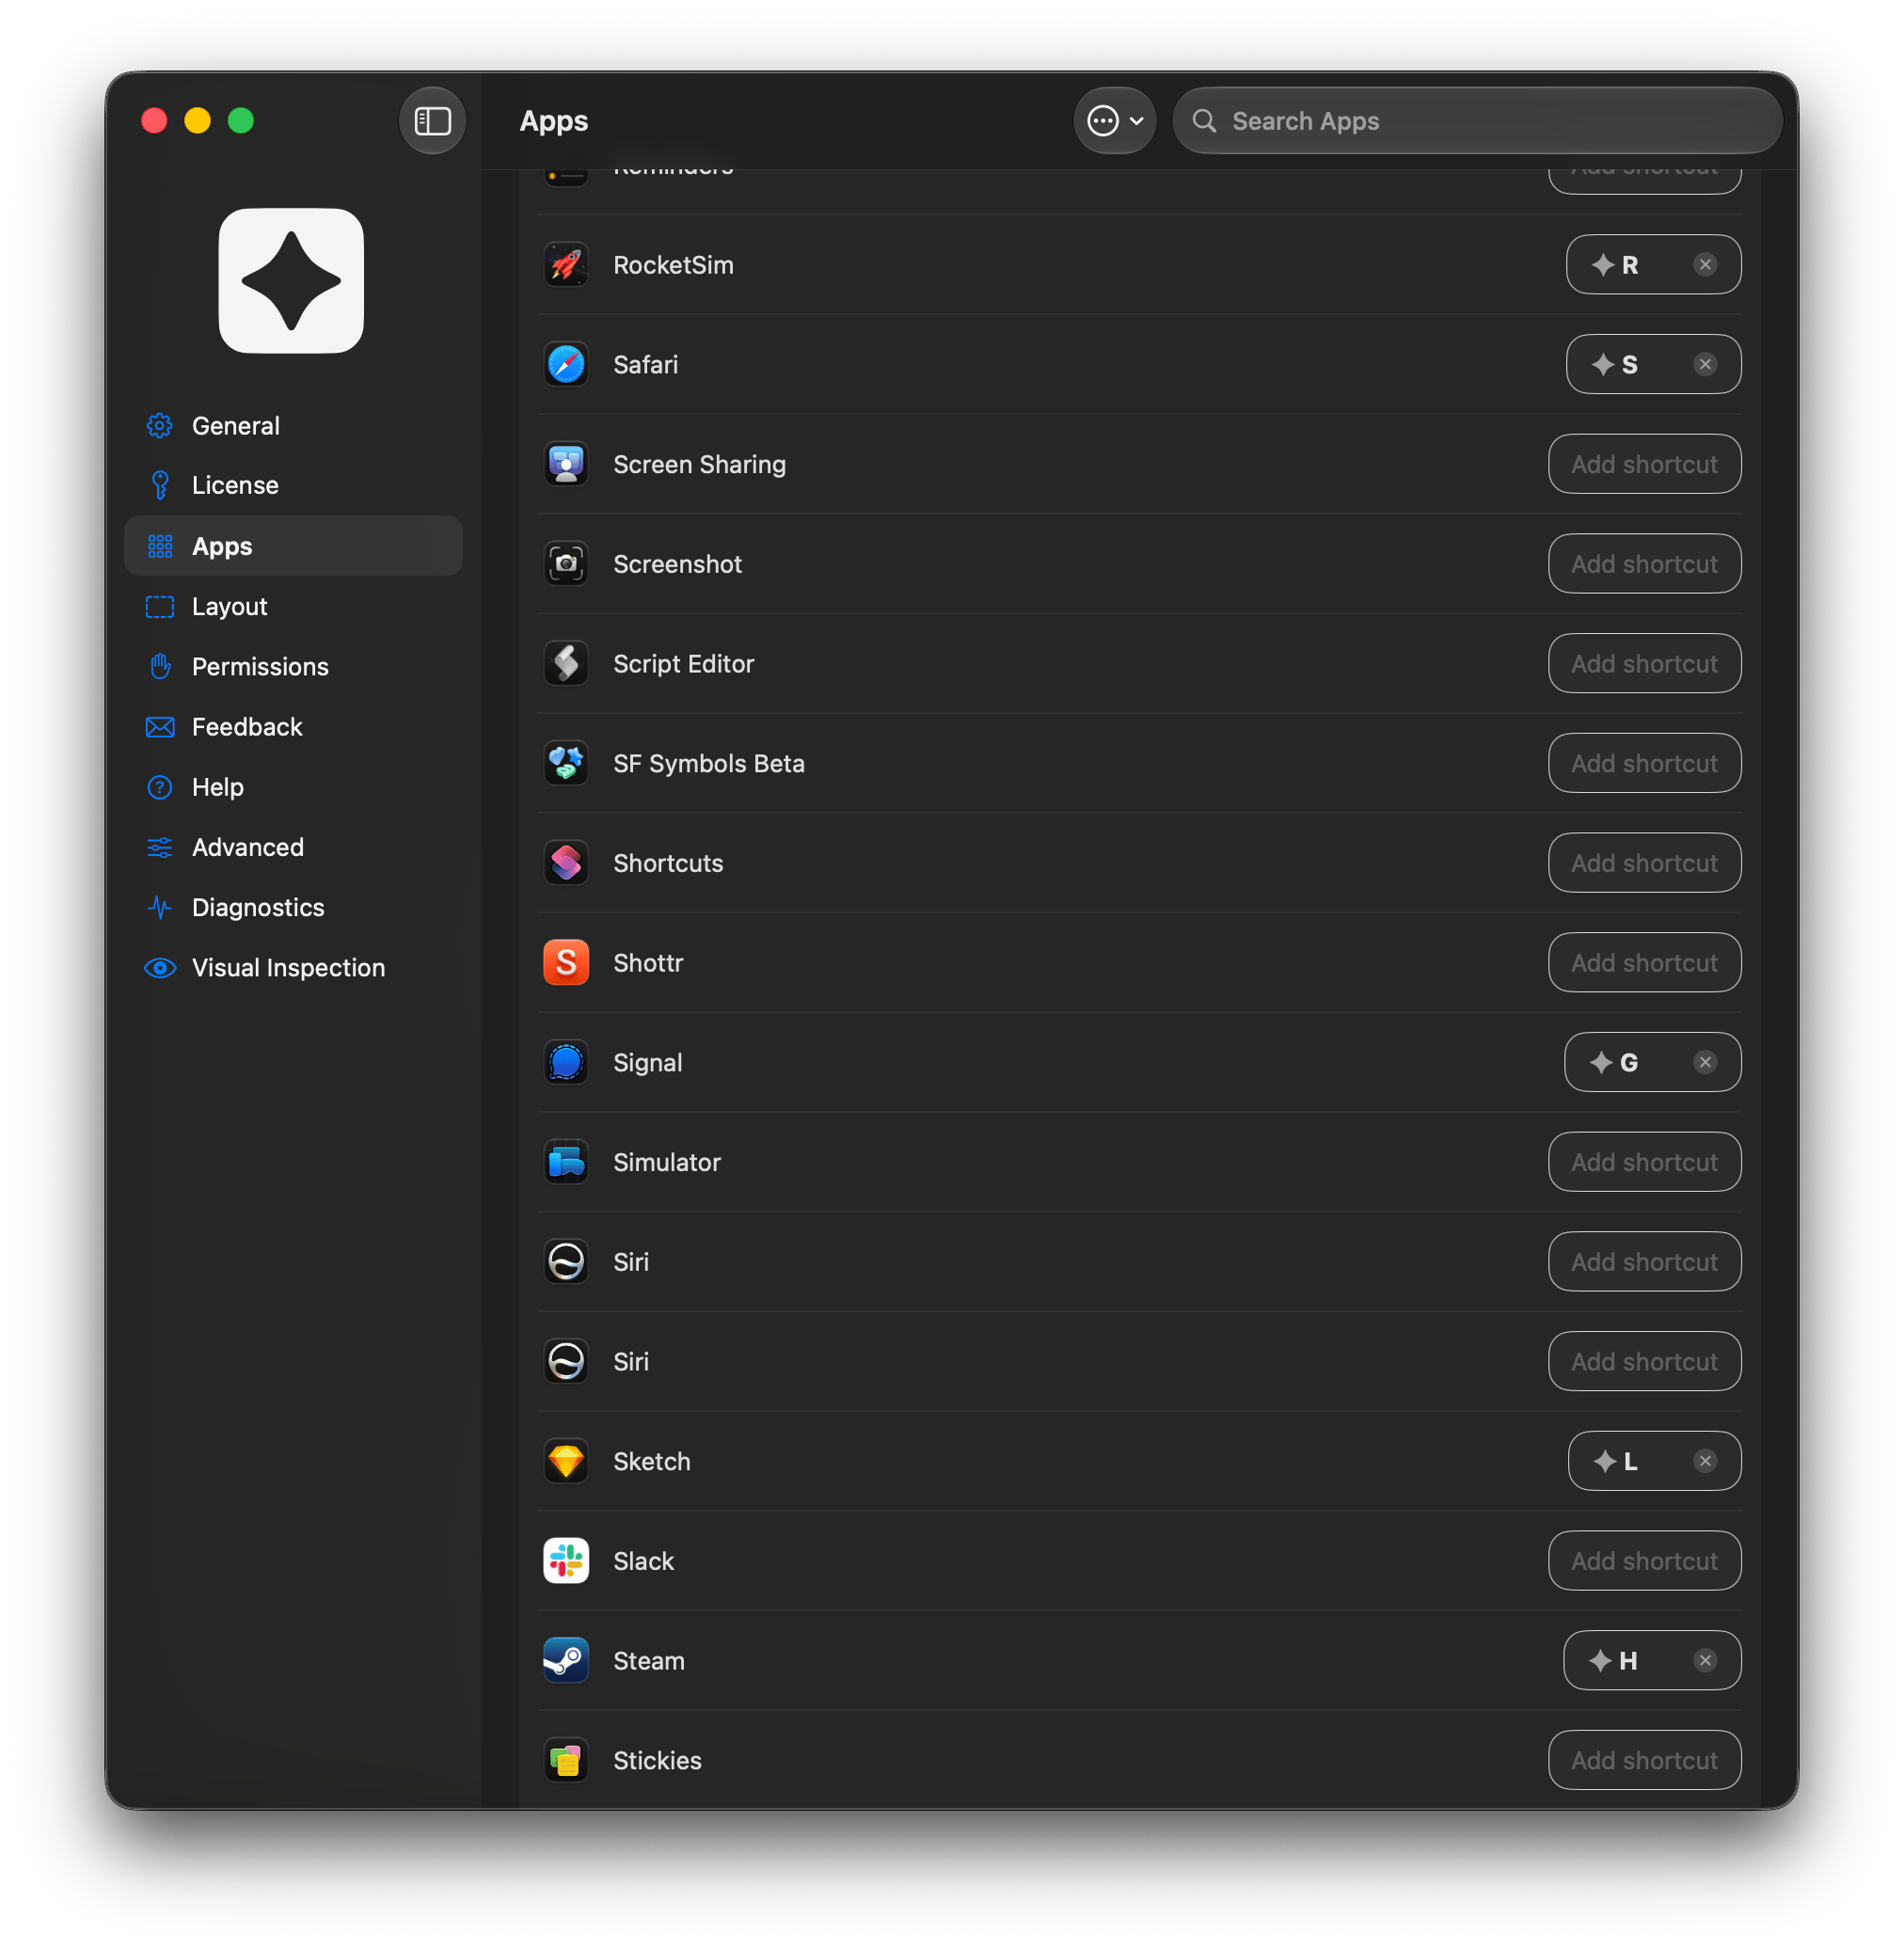This screenshot has height=1949, width=1904.
Task: Remove the RocketSim shortcut
Action: (x=1705, y=265)
